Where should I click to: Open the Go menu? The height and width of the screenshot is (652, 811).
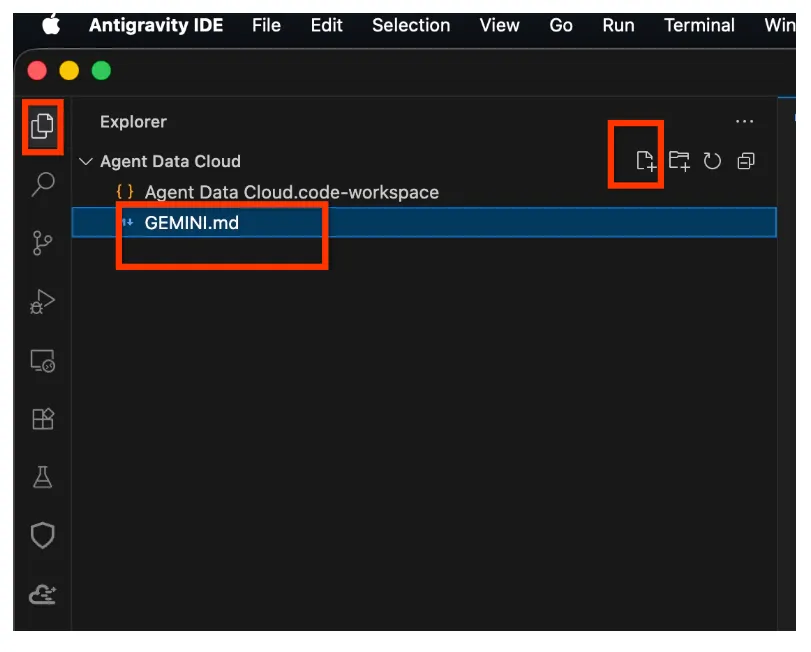coord(561,25)
